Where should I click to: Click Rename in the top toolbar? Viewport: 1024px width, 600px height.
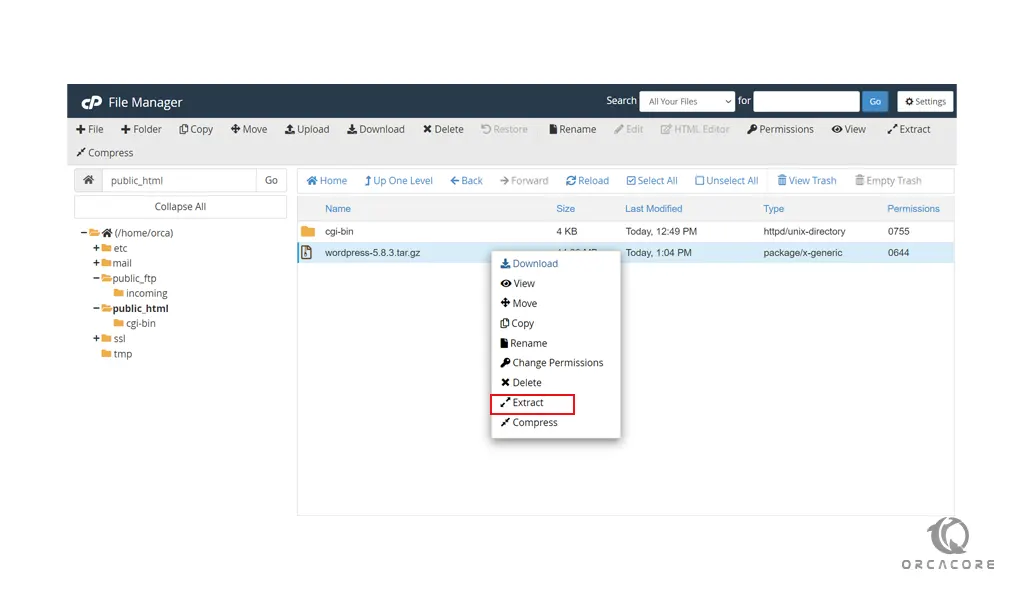[572, 129]
